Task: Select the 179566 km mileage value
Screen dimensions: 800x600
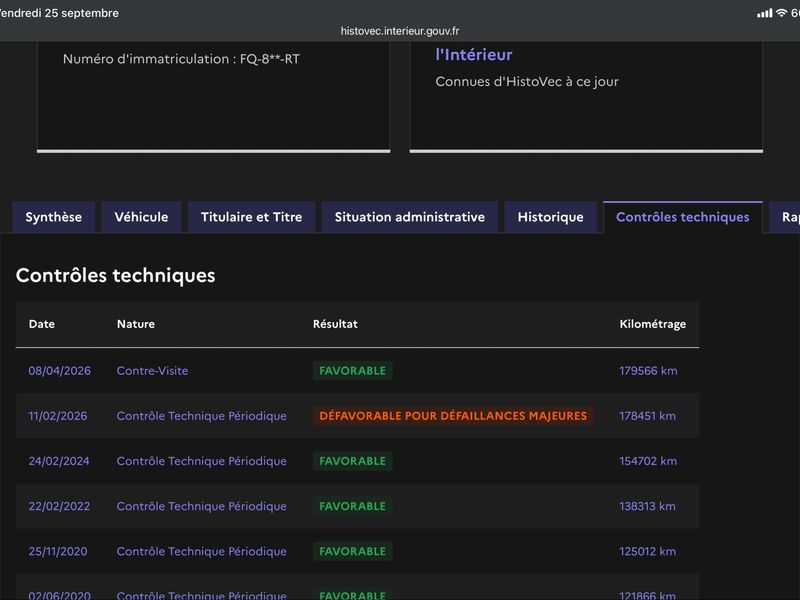Action: [x=648, y=371]
